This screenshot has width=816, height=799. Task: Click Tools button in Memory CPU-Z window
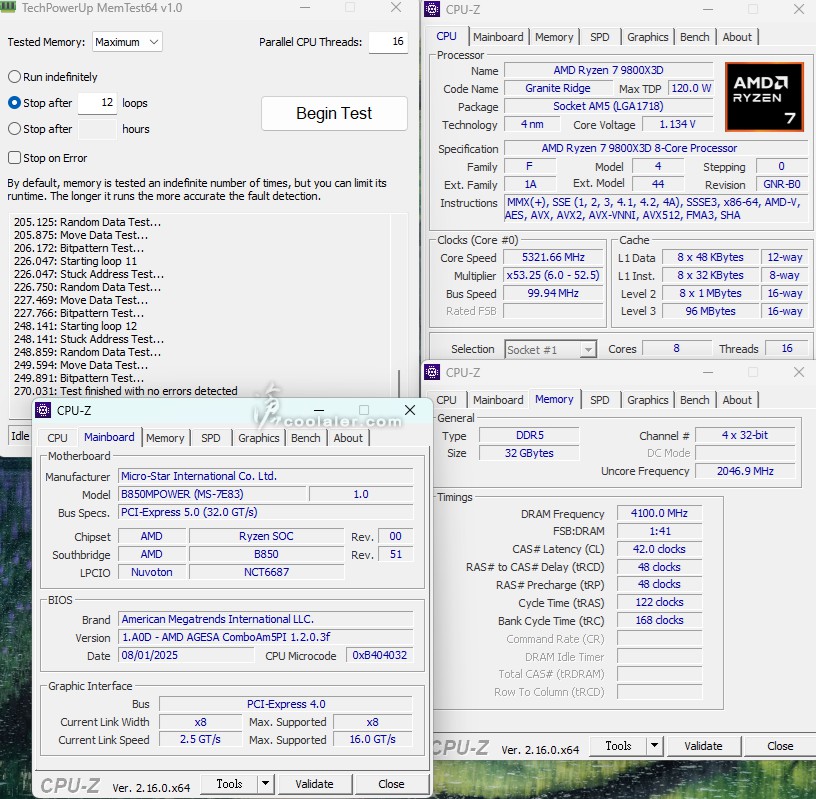click(x=618, y=746)
